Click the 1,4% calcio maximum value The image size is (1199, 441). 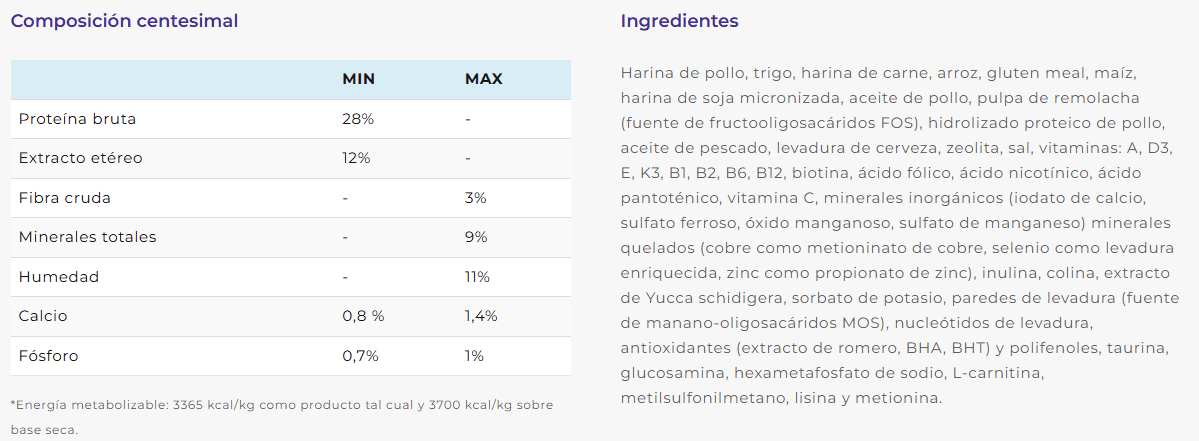482,316
